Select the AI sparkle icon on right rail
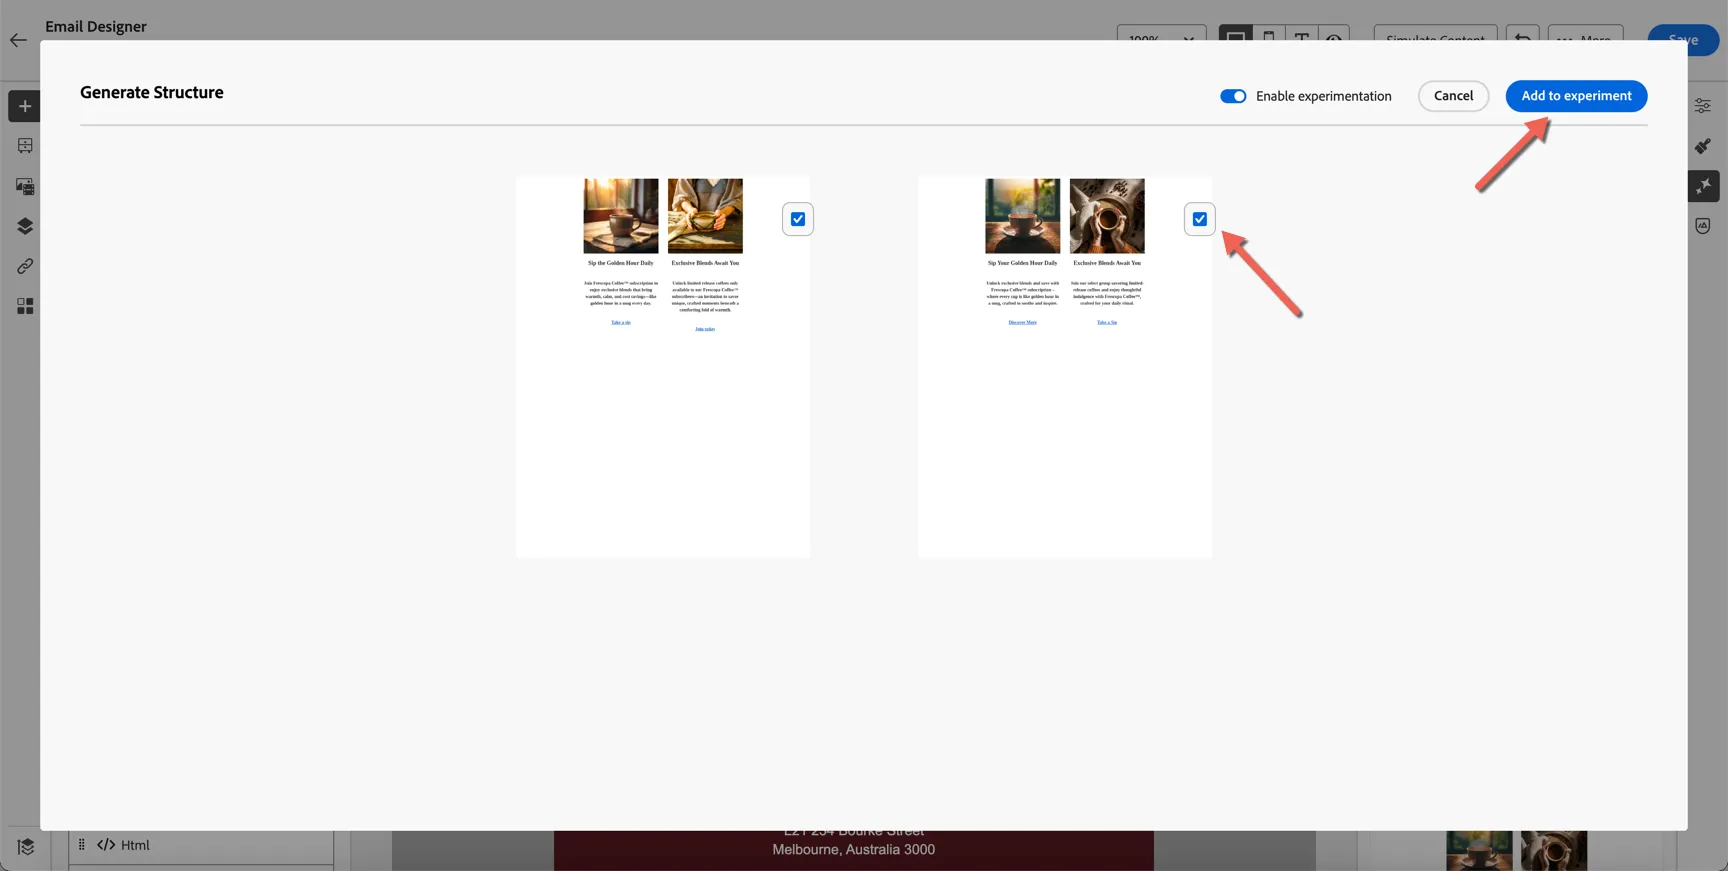 coord(1704,186)
